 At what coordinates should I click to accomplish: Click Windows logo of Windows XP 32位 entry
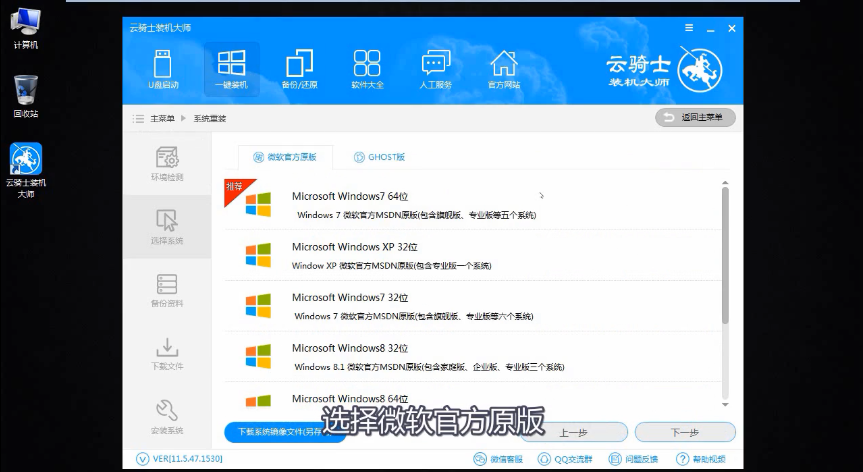point(258,255)
